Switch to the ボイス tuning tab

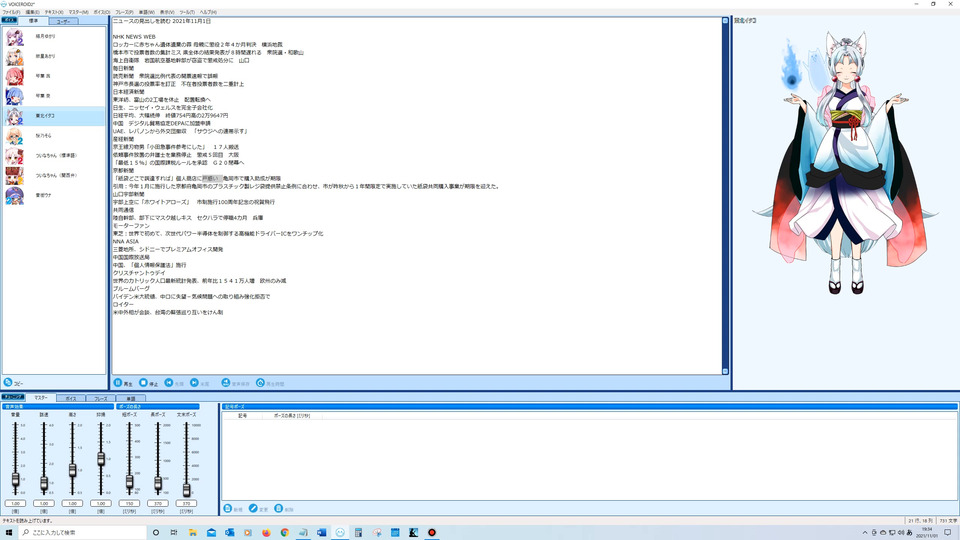pos(71,399)
